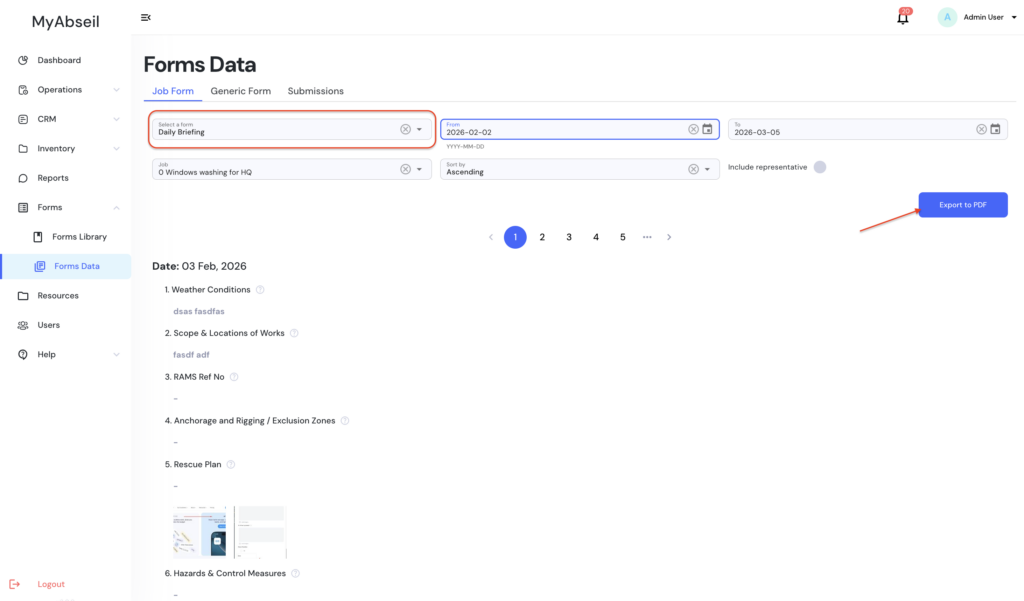Open the Select a form dropdown
This screenshot has width=1024, height=601.
pos(419,129)
